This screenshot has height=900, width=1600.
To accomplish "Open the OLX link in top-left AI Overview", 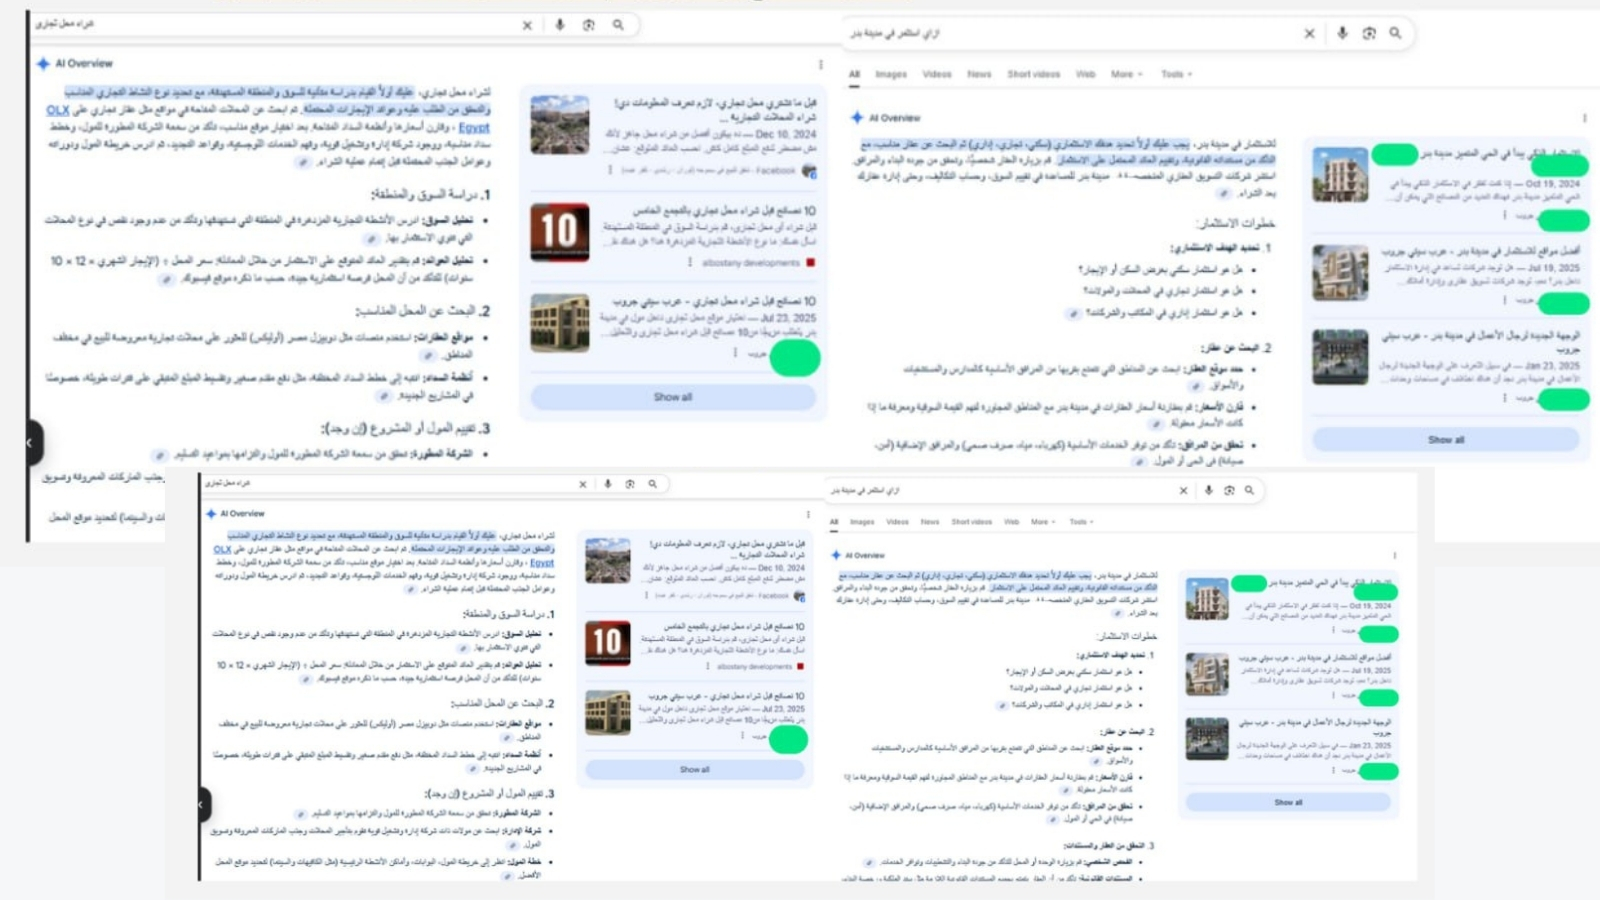I will click(58, 110).
